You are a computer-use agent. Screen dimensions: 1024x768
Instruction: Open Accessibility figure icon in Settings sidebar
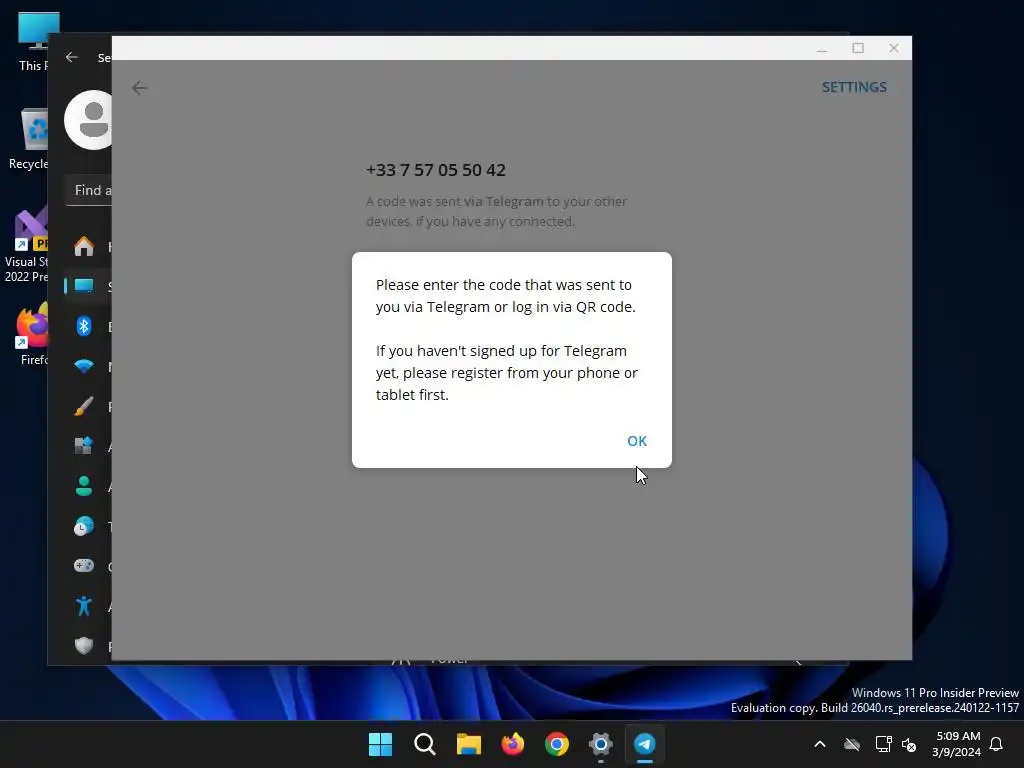pos(84,605)
